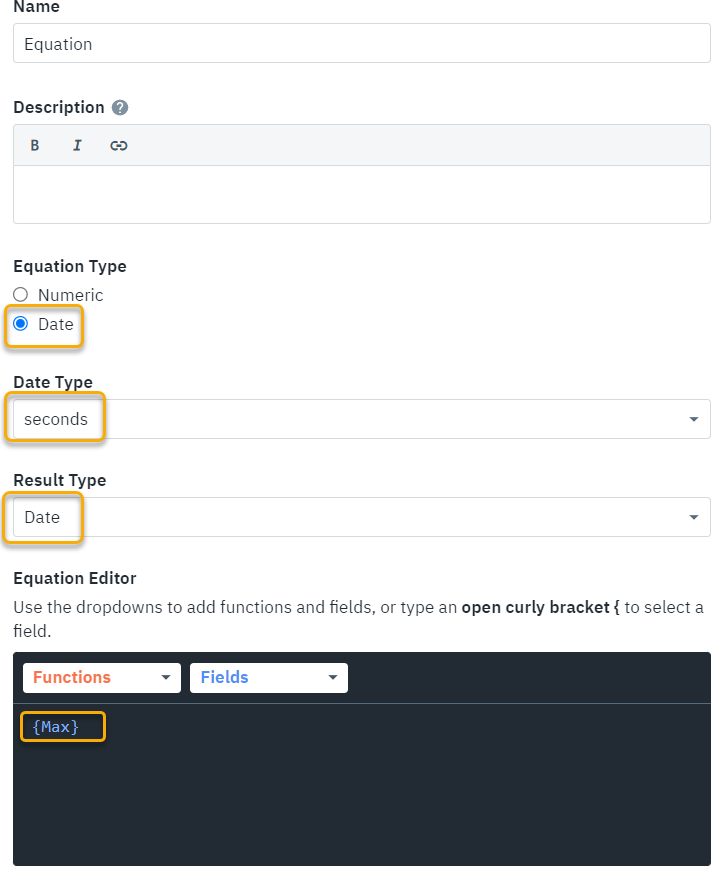Expand the Fields dropdown

click(268, 677)
